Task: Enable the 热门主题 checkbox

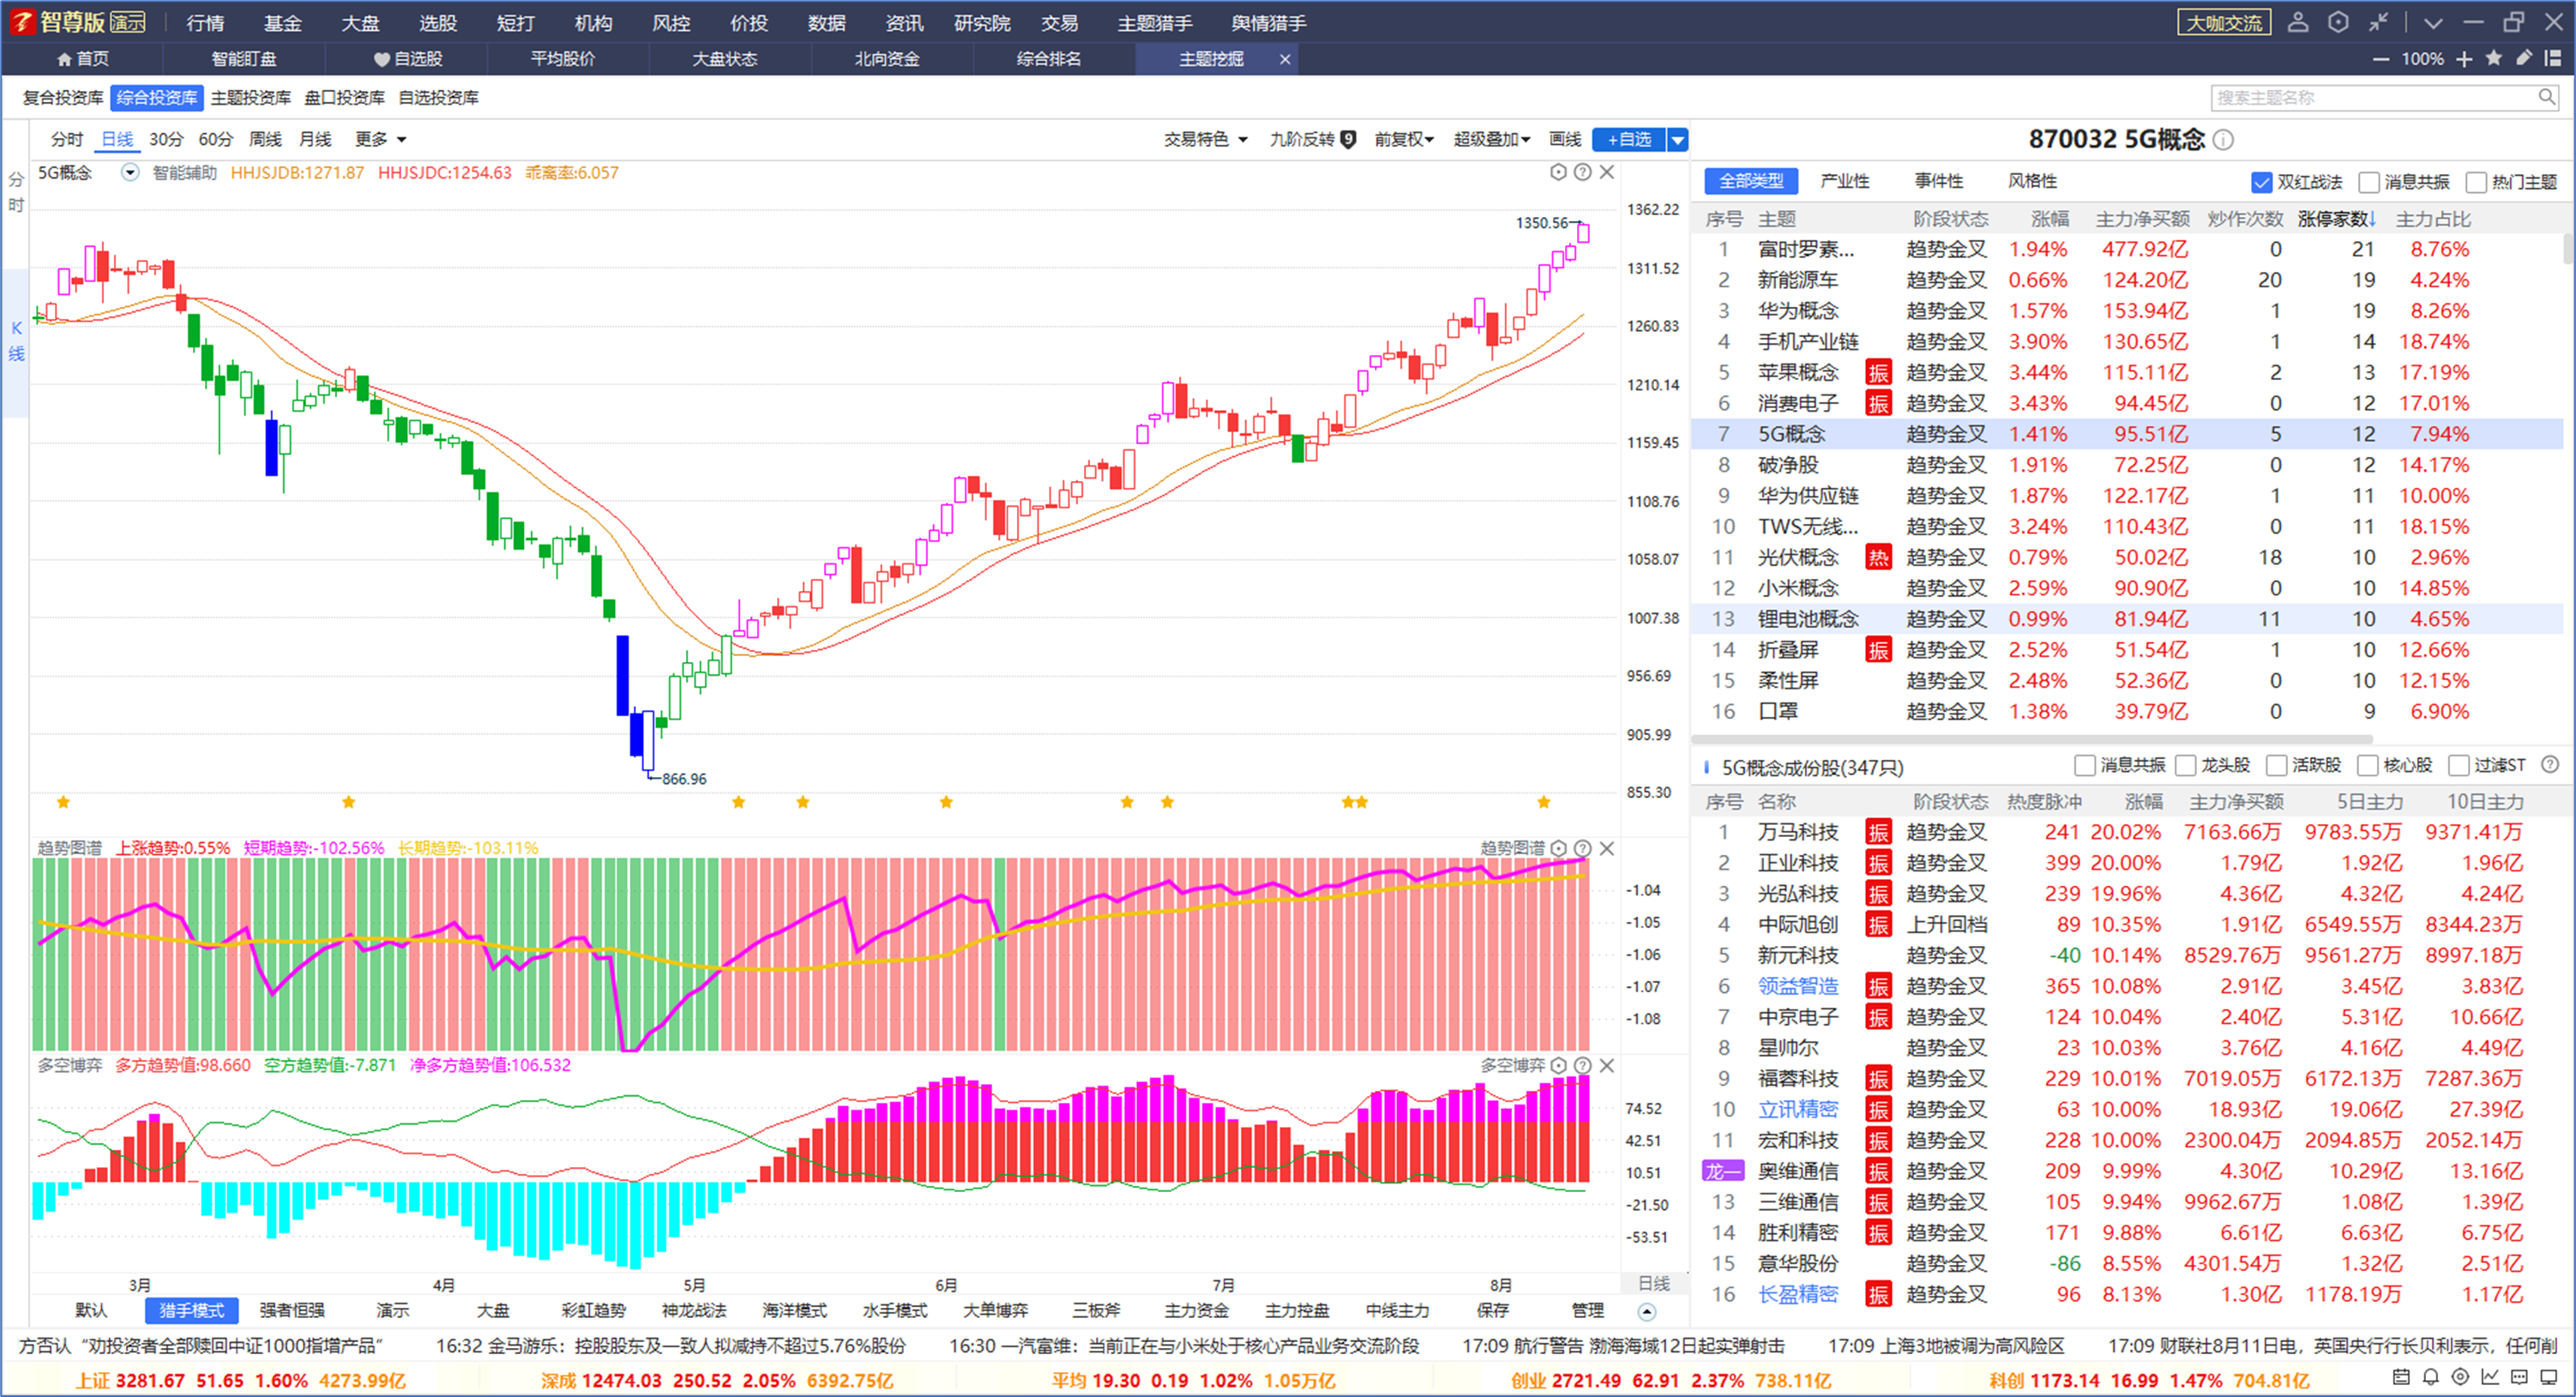Action: [x=2476, y=182]
